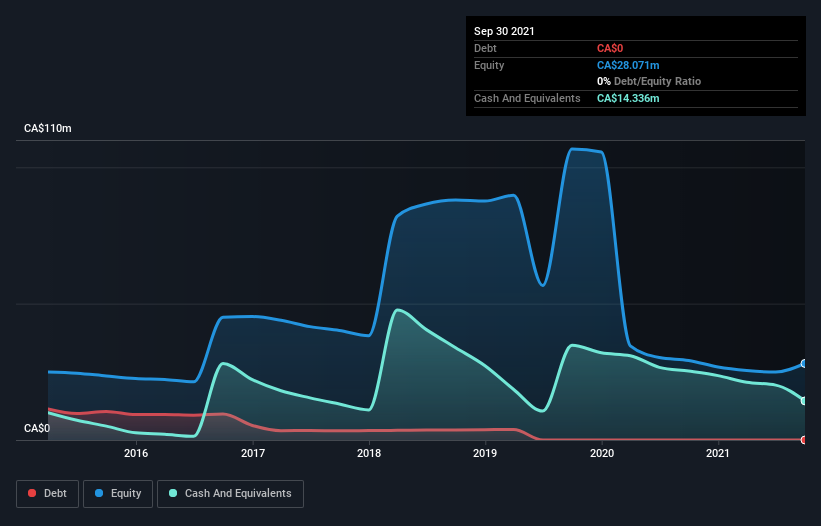
Task: Click the blue Equity legend dot
Action: (x=99, y=493)
